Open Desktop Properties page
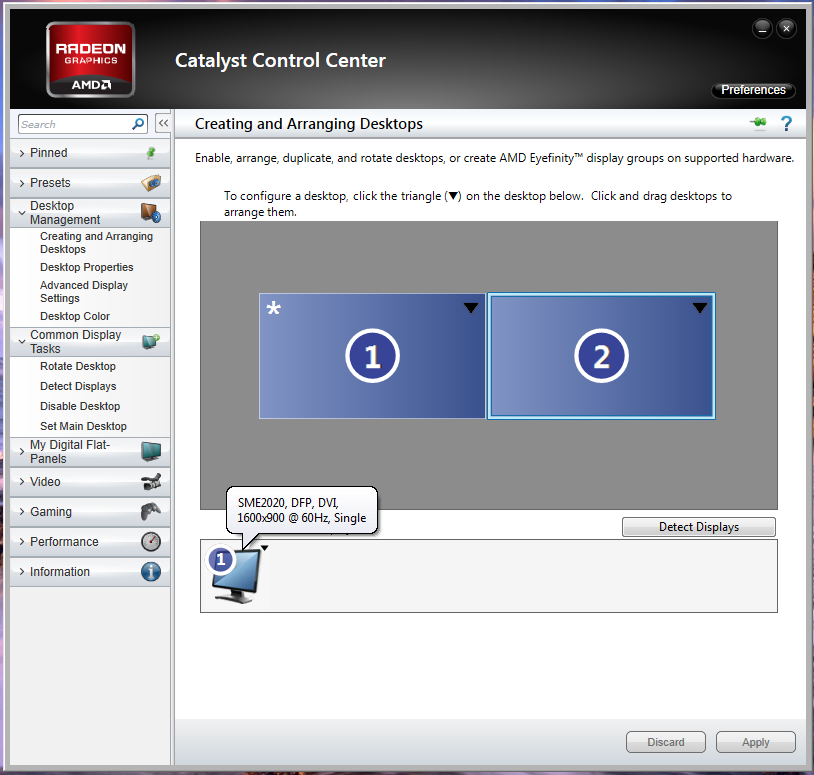This screenshot has width=814, height=775. pyautogui.click(x=87, y=267)
